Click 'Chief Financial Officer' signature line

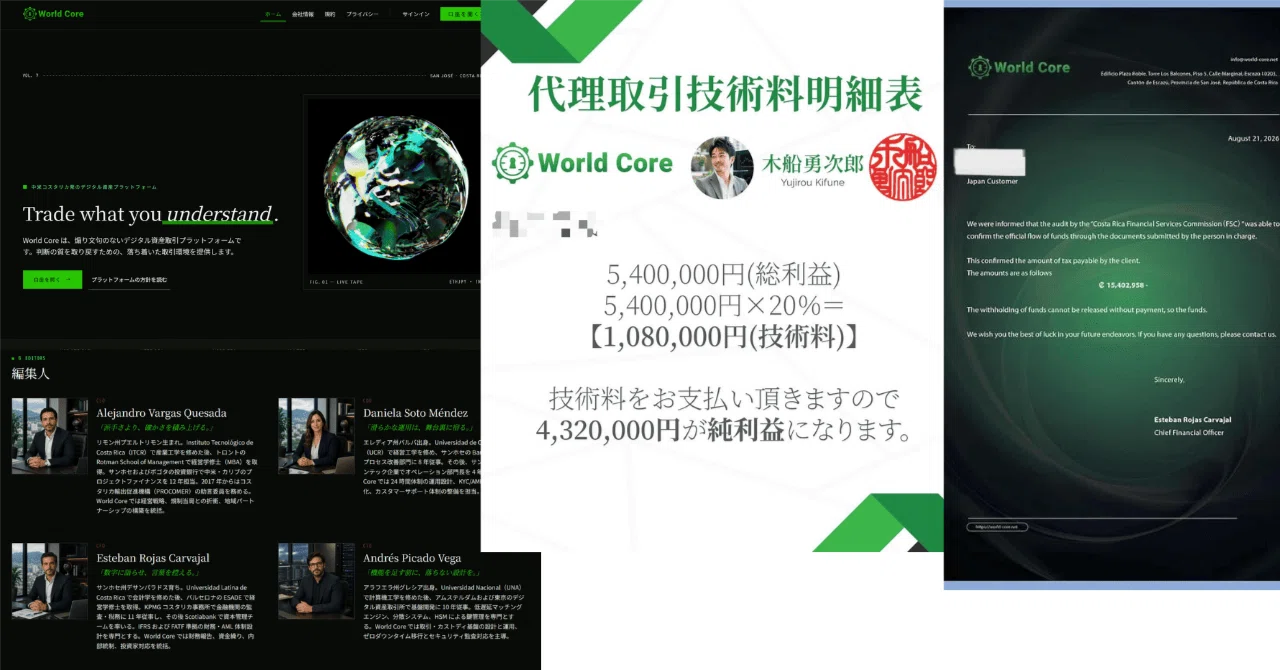[1189, 433]
